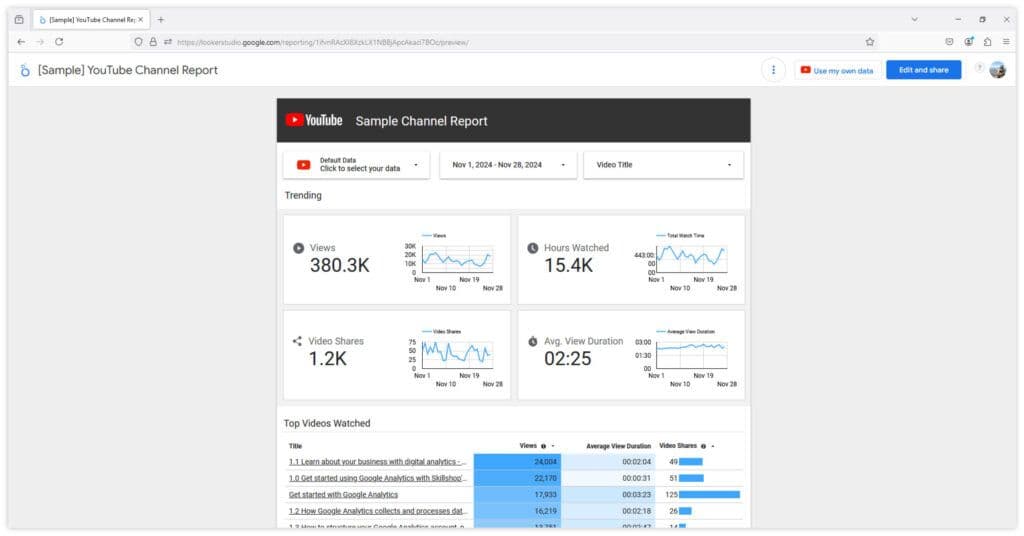
Task: Click the 15.4K hours watched value
Action: (x=569, y=265)
